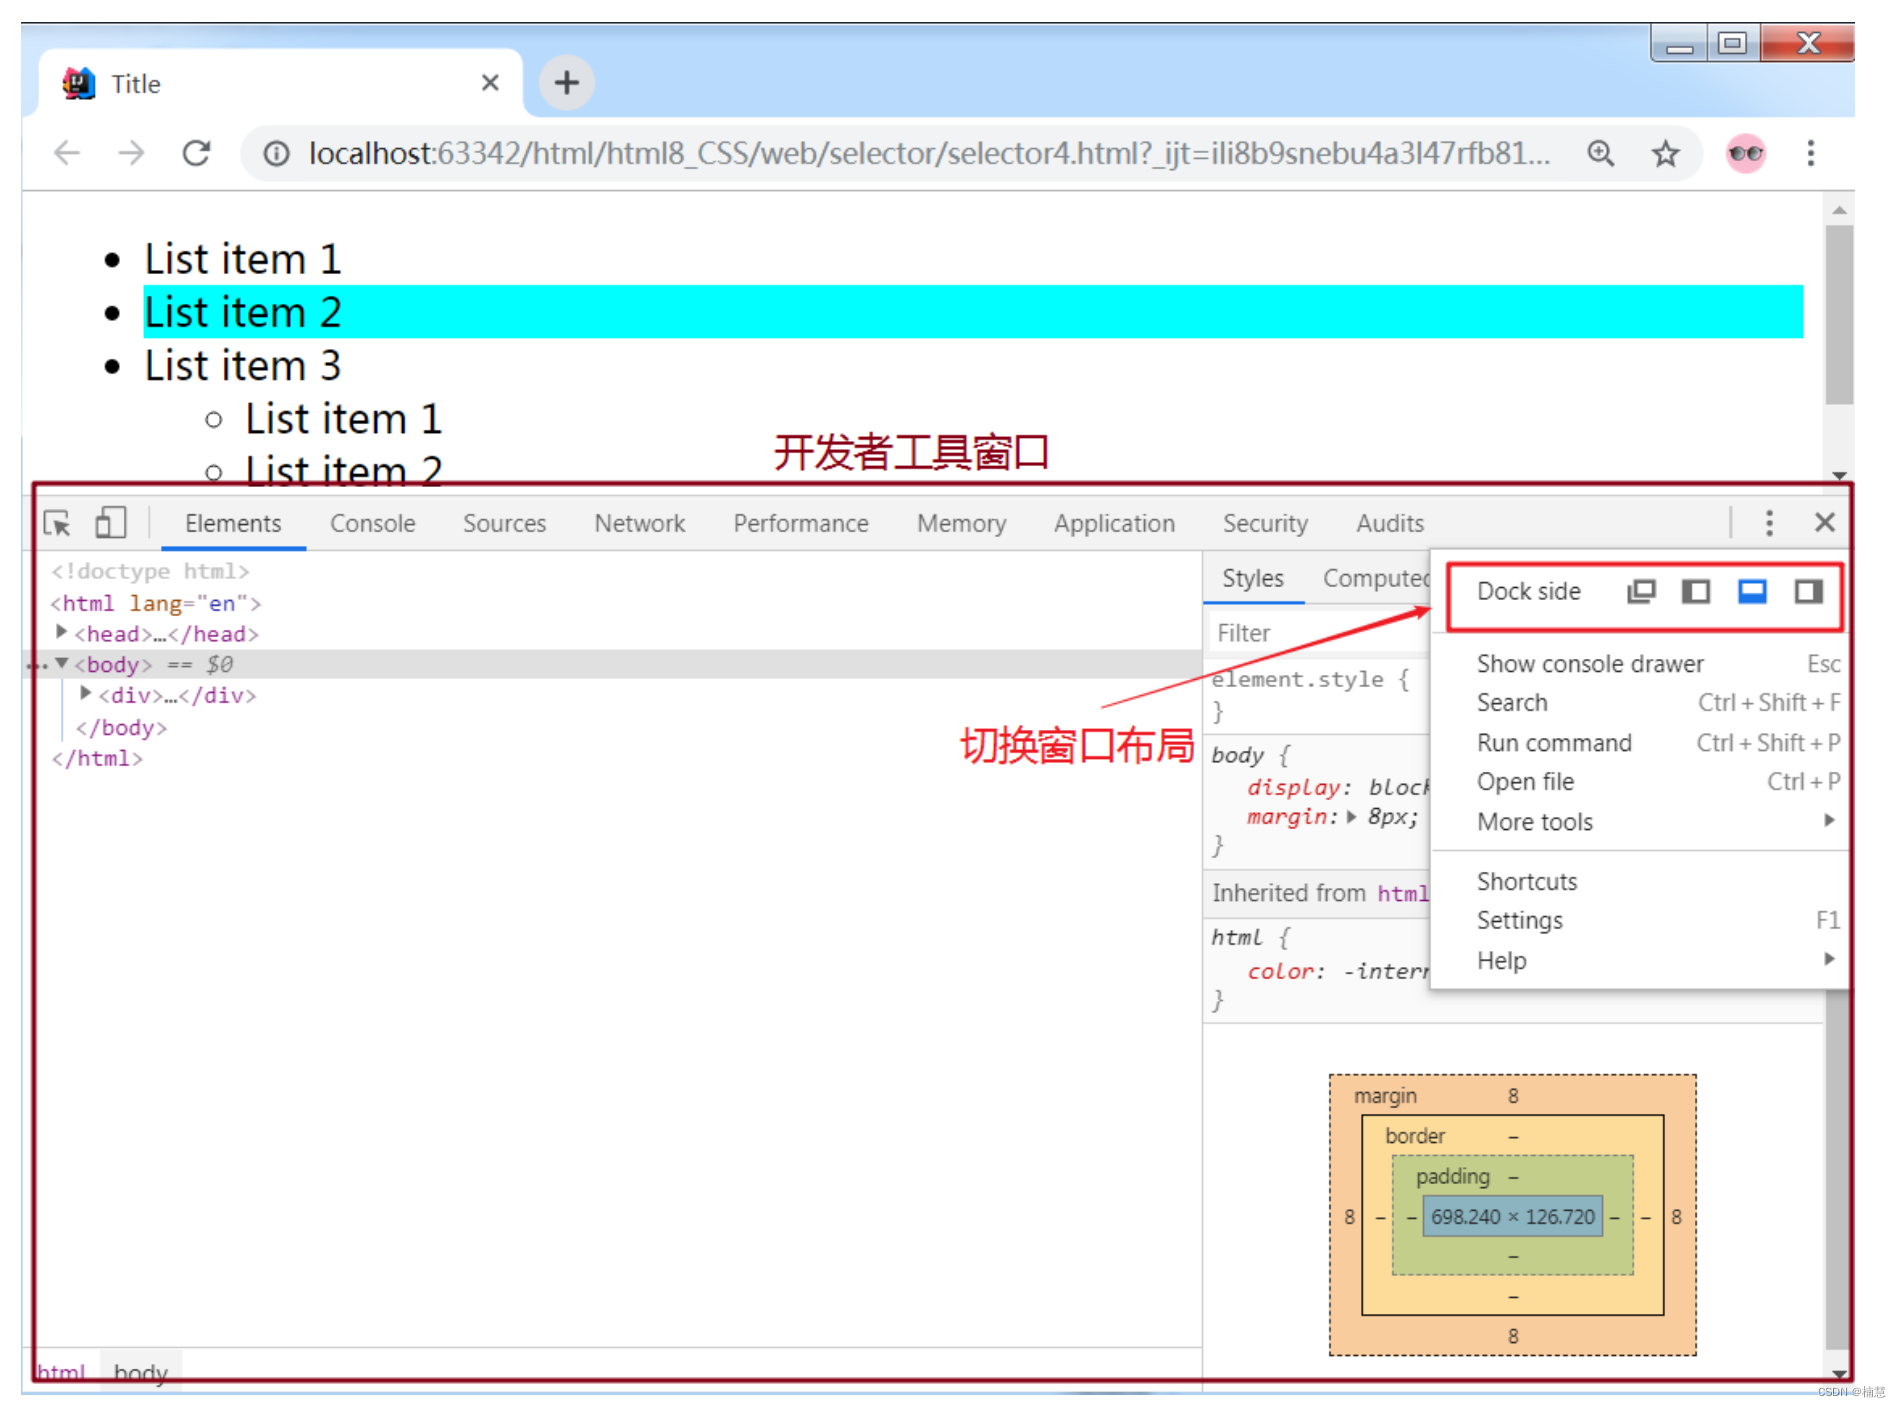Choose Run command menu item
The height and width of the screenshot is (1407, 1901).
click(x=1640, y=743)
